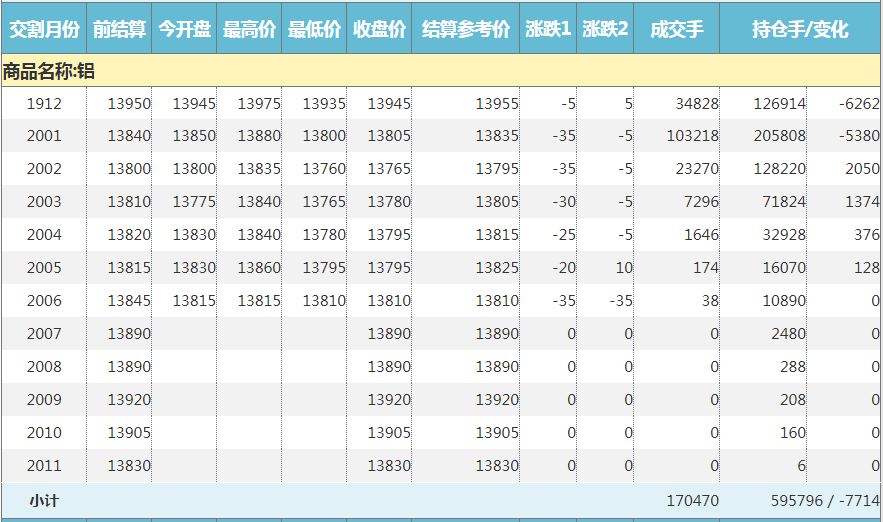Click subtotal volume 170470
Viewport: 883px width, 522px height.
click(692, 500)
